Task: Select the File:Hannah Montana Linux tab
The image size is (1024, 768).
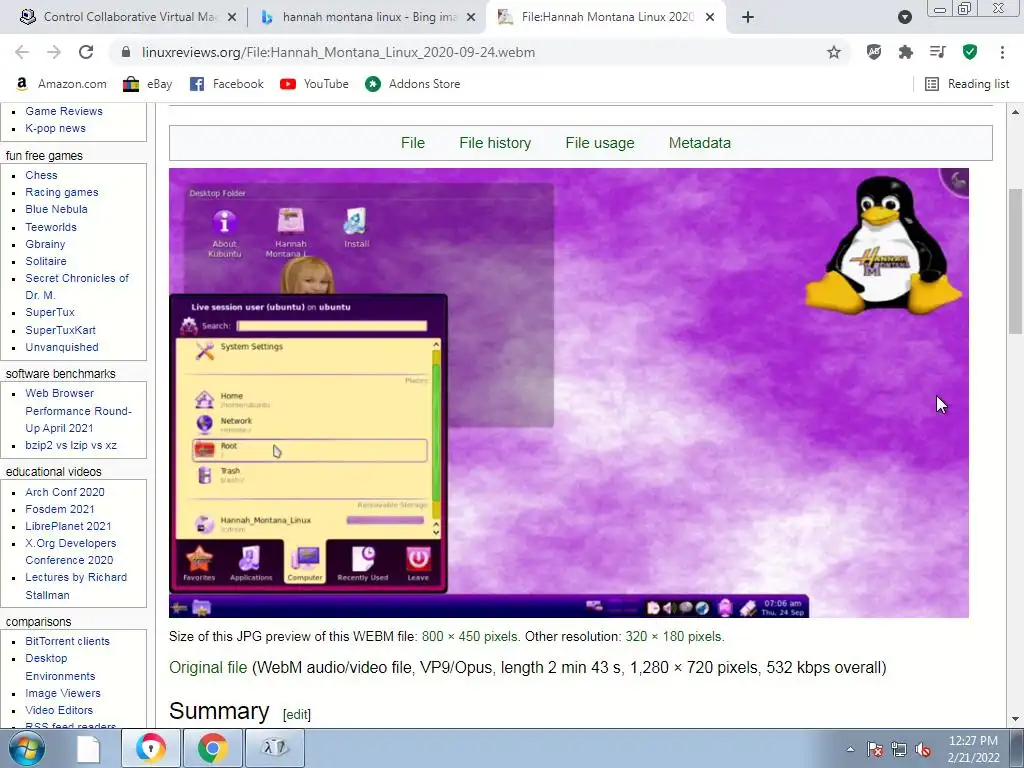Action: coord(606,17)
